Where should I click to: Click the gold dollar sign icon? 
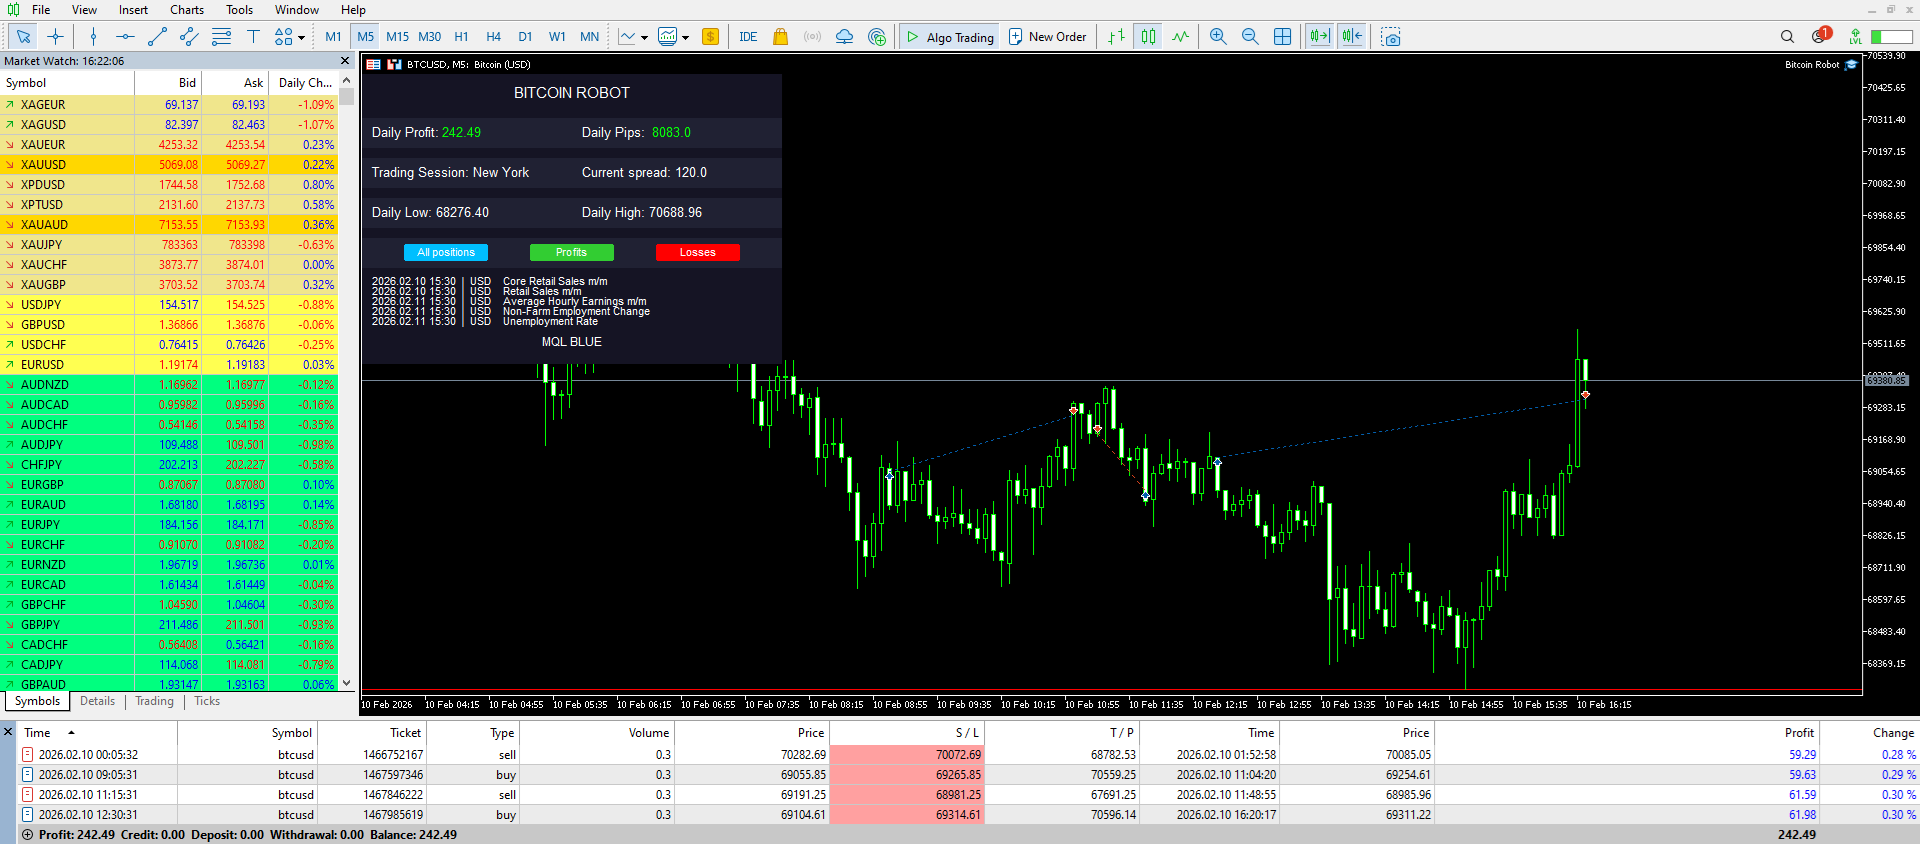[x=710, y=37]
